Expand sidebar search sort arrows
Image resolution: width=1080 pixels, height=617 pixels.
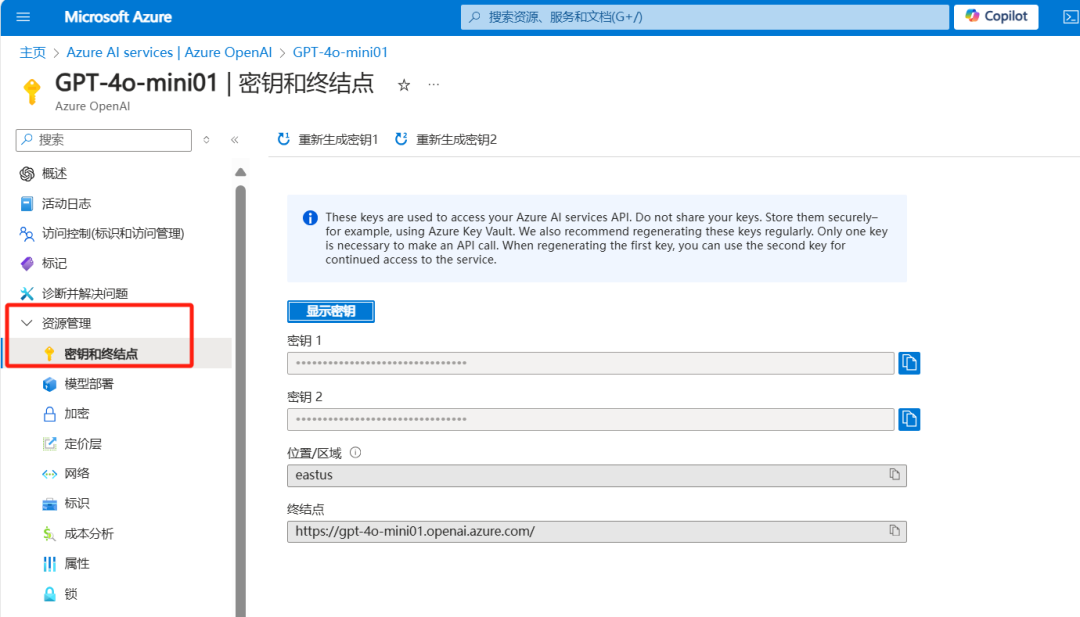[207, 140]
